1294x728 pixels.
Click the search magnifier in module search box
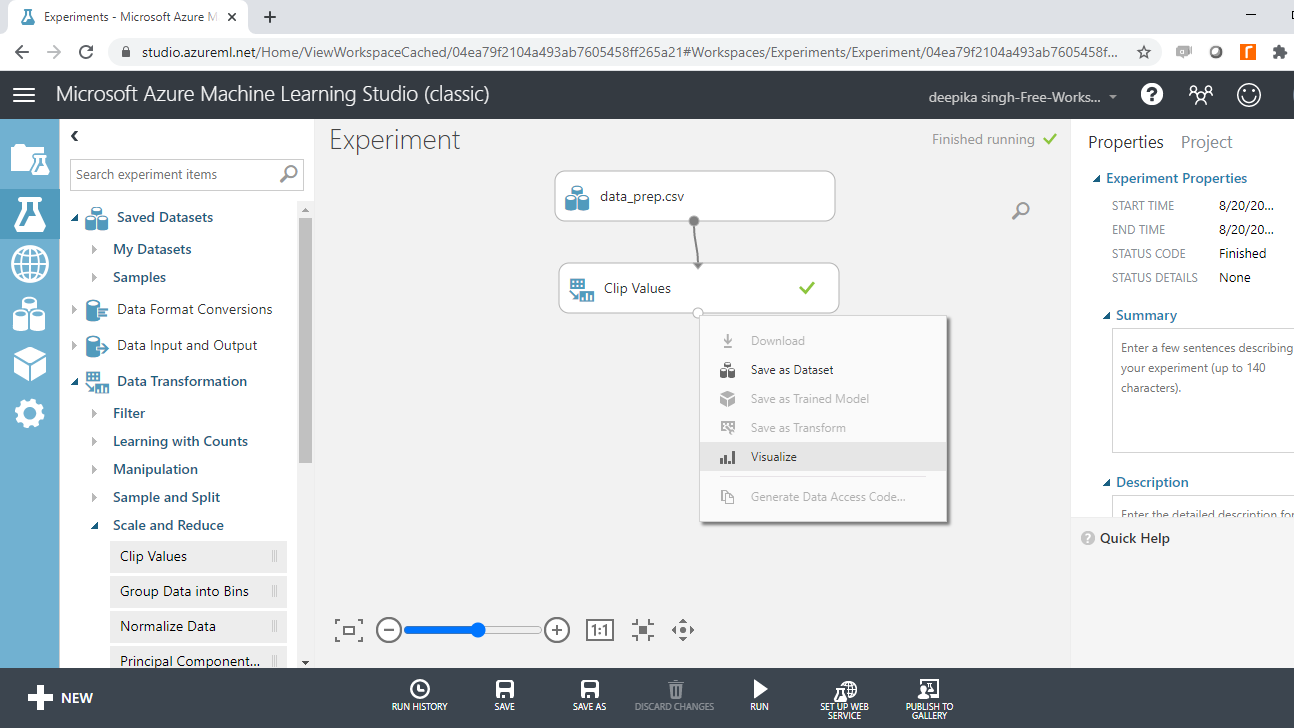coord(288,174)
